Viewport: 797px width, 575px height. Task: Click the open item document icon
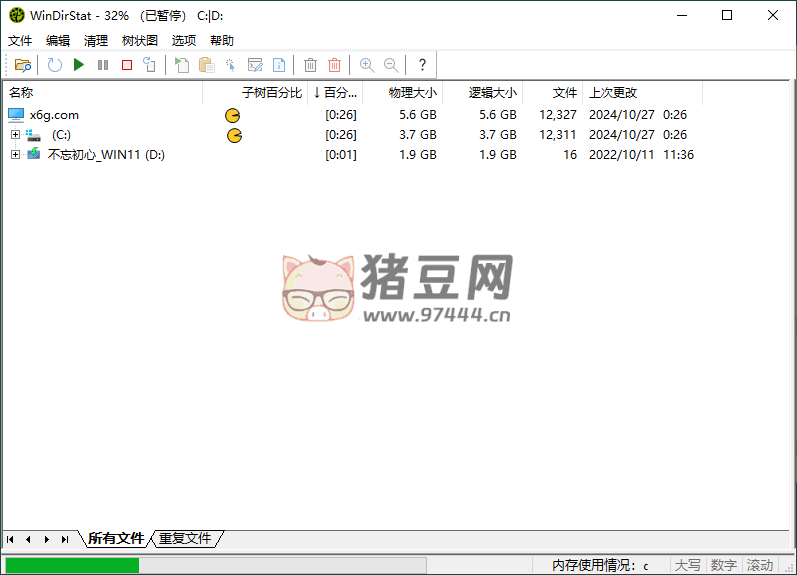coord(182,65)
